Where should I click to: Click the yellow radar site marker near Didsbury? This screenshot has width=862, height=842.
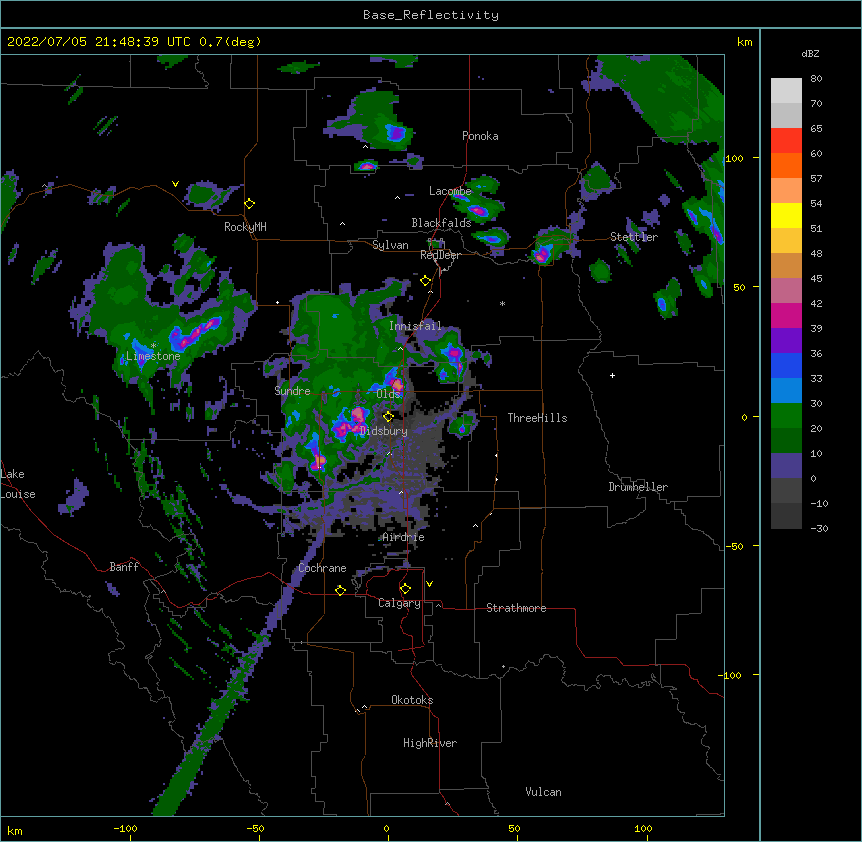(388, 416)
